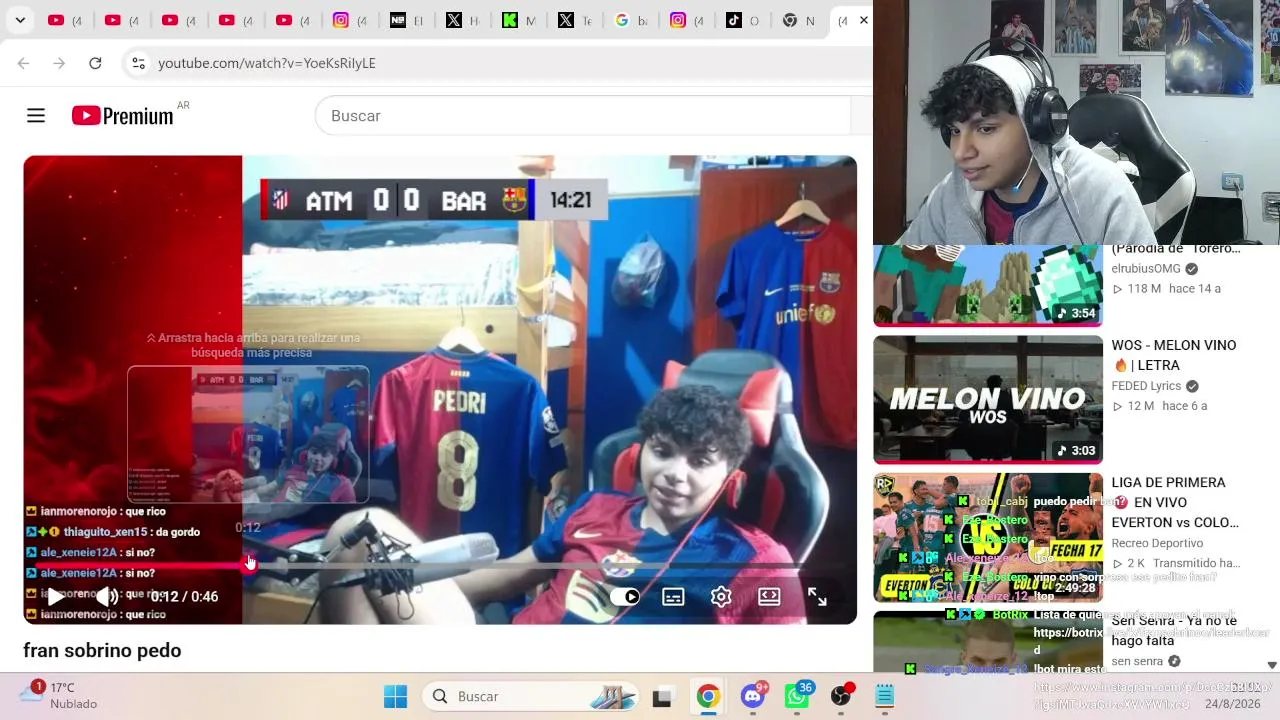Reload the page in Chrome
The width and height of the screenshot is (1280, 720).
pos(95,63)
